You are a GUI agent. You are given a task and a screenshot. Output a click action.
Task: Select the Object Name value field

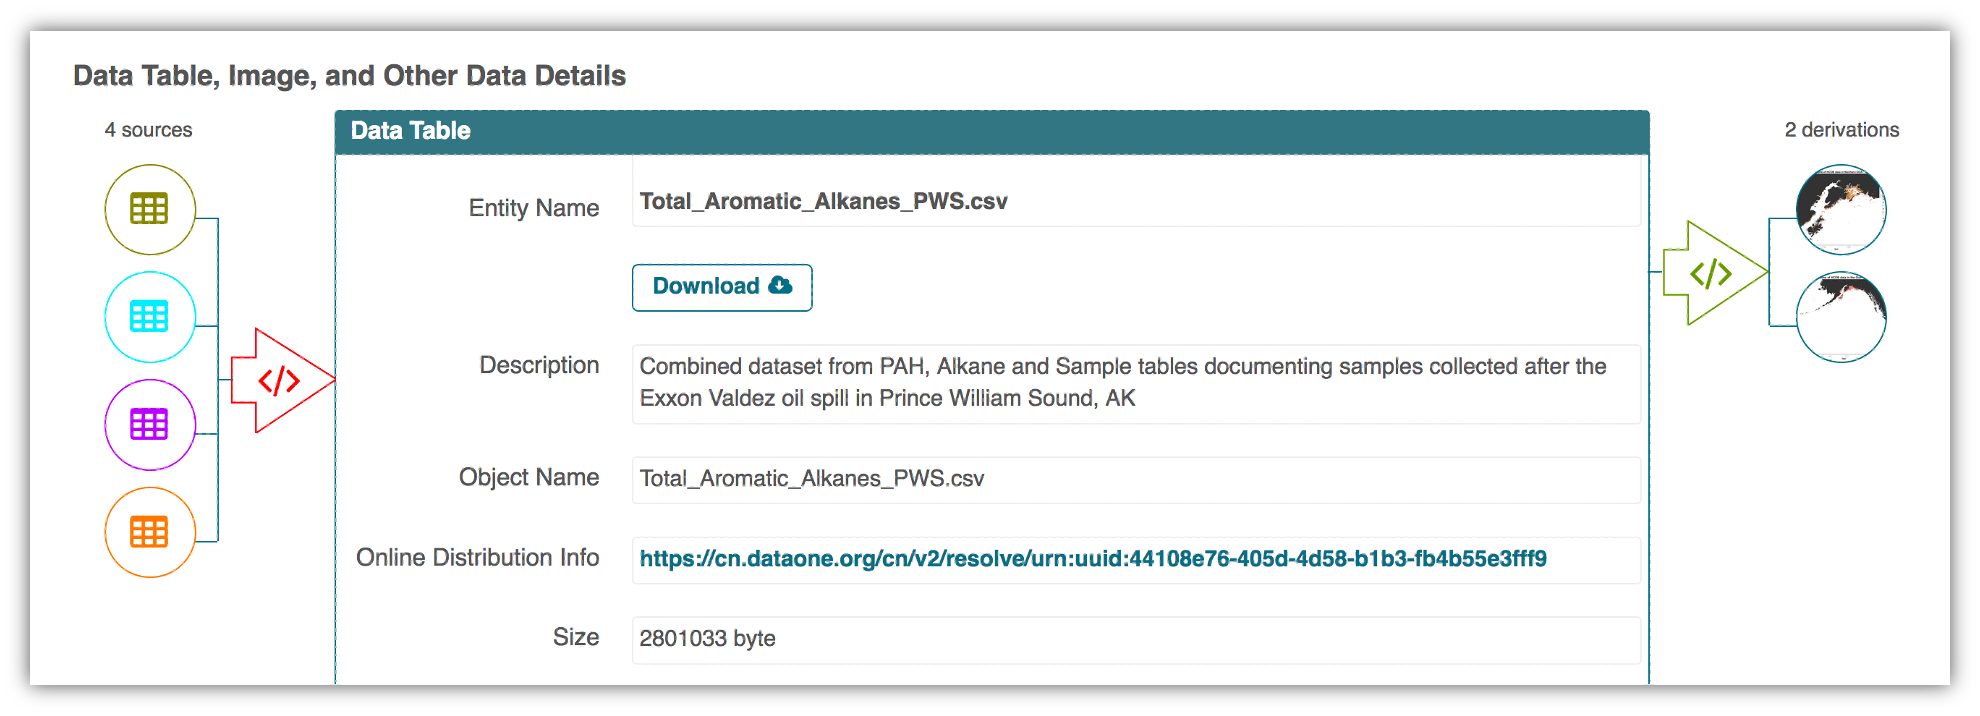[1135, 479]
